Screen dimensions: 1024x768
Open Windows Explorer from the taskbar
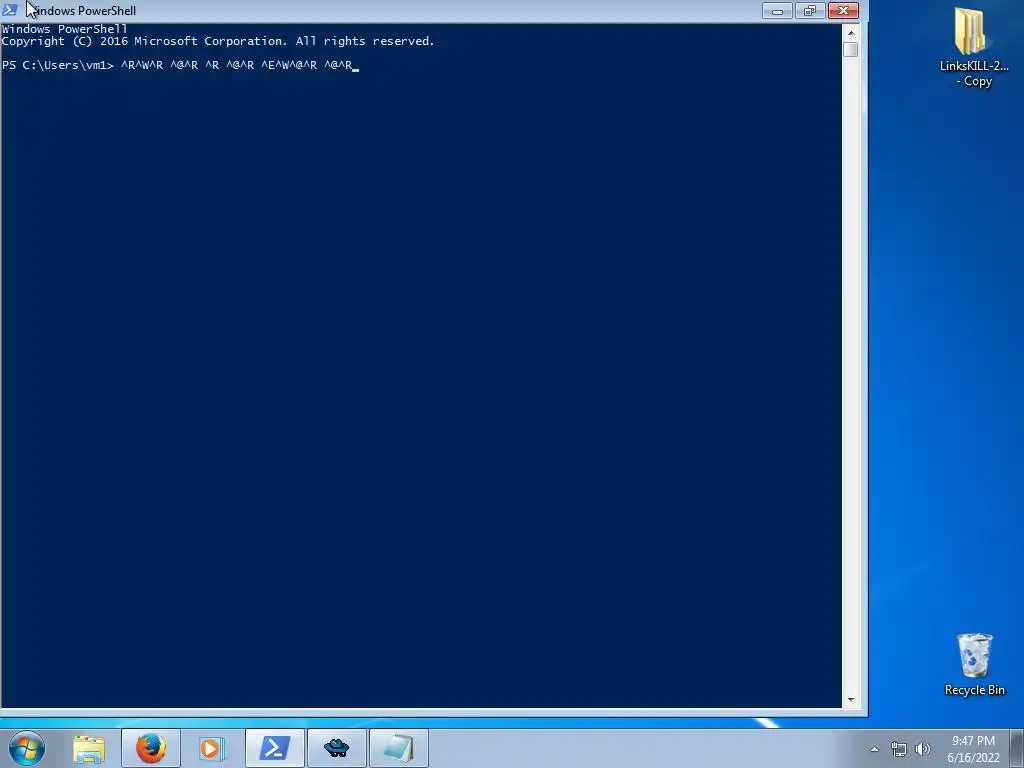89,748
